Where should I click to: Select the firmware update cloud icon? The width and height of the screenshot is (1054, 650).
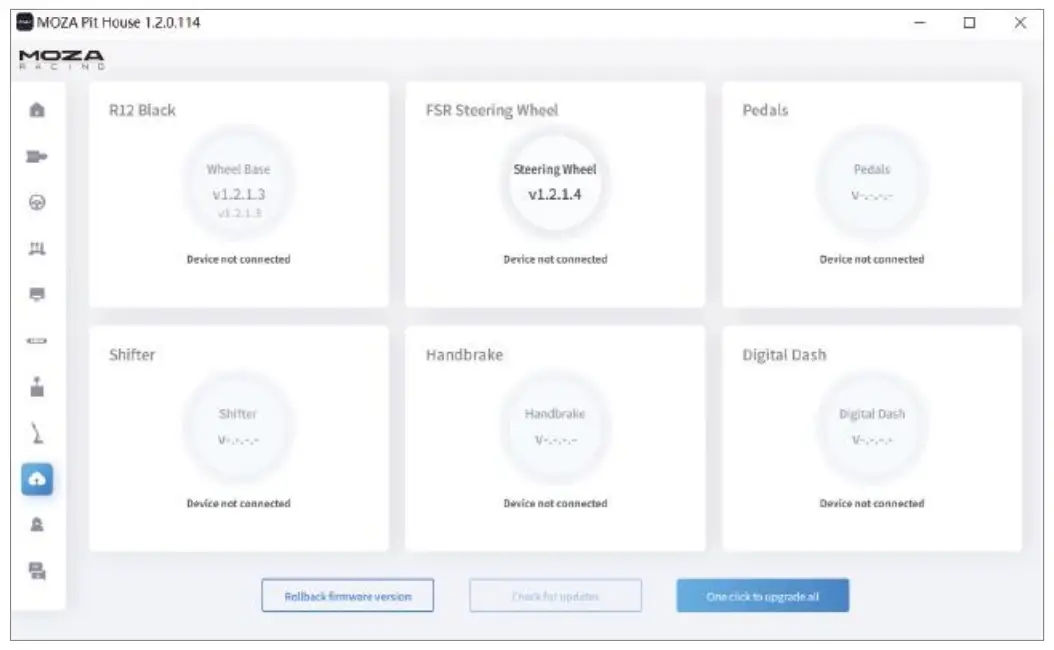38,480
